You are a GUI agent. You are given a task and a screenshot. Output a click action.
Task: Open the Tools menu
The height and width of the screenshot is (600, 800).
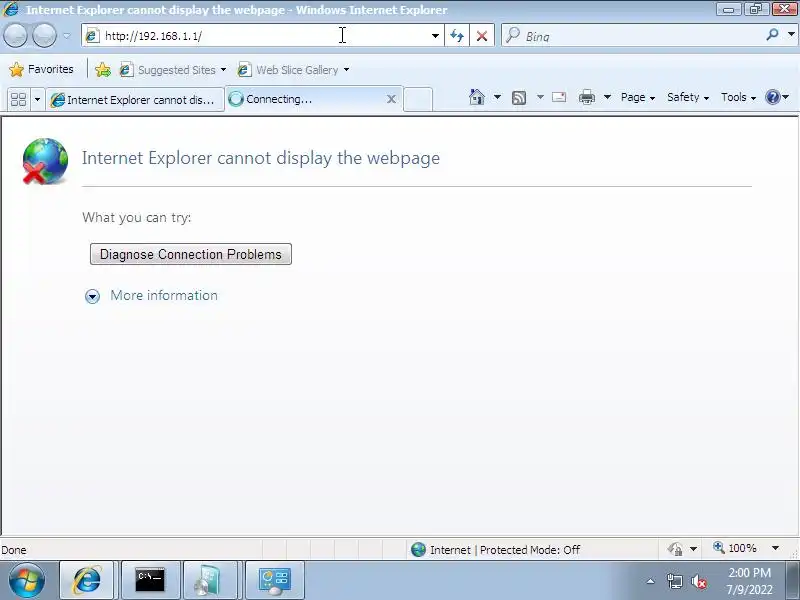(x=738, y=97)
